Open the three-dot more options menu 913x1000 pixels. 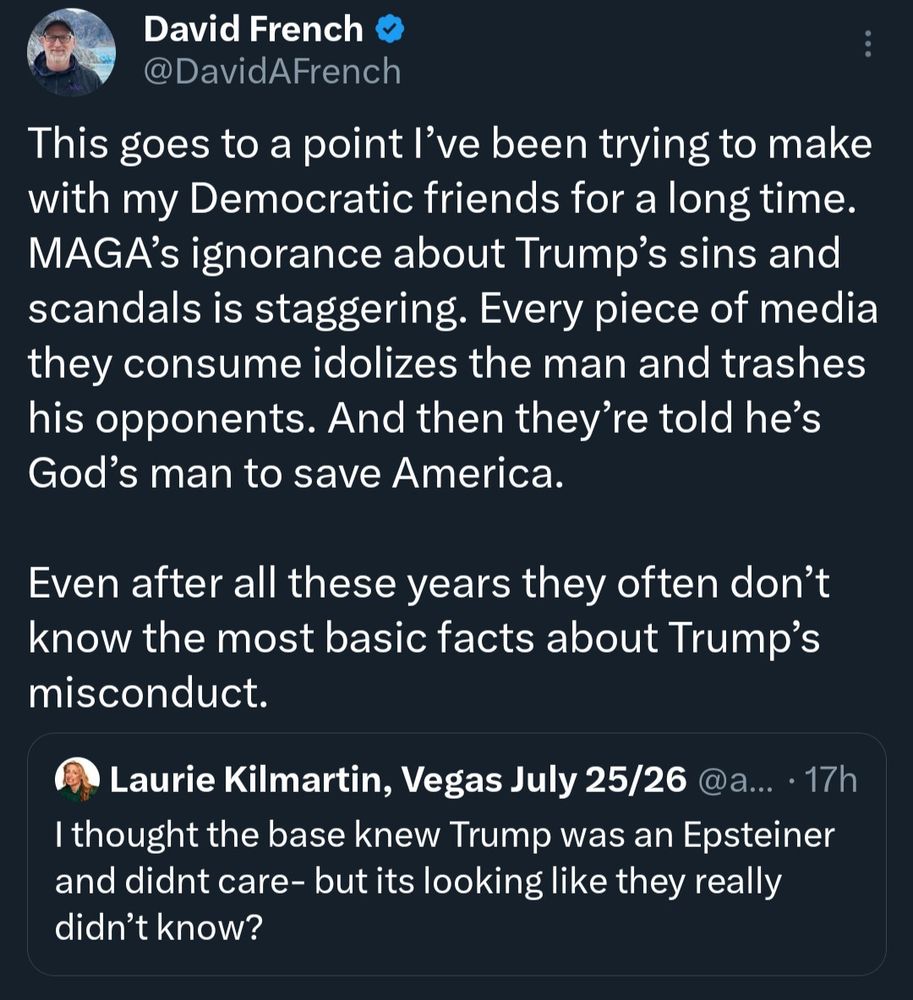point(866,44)
